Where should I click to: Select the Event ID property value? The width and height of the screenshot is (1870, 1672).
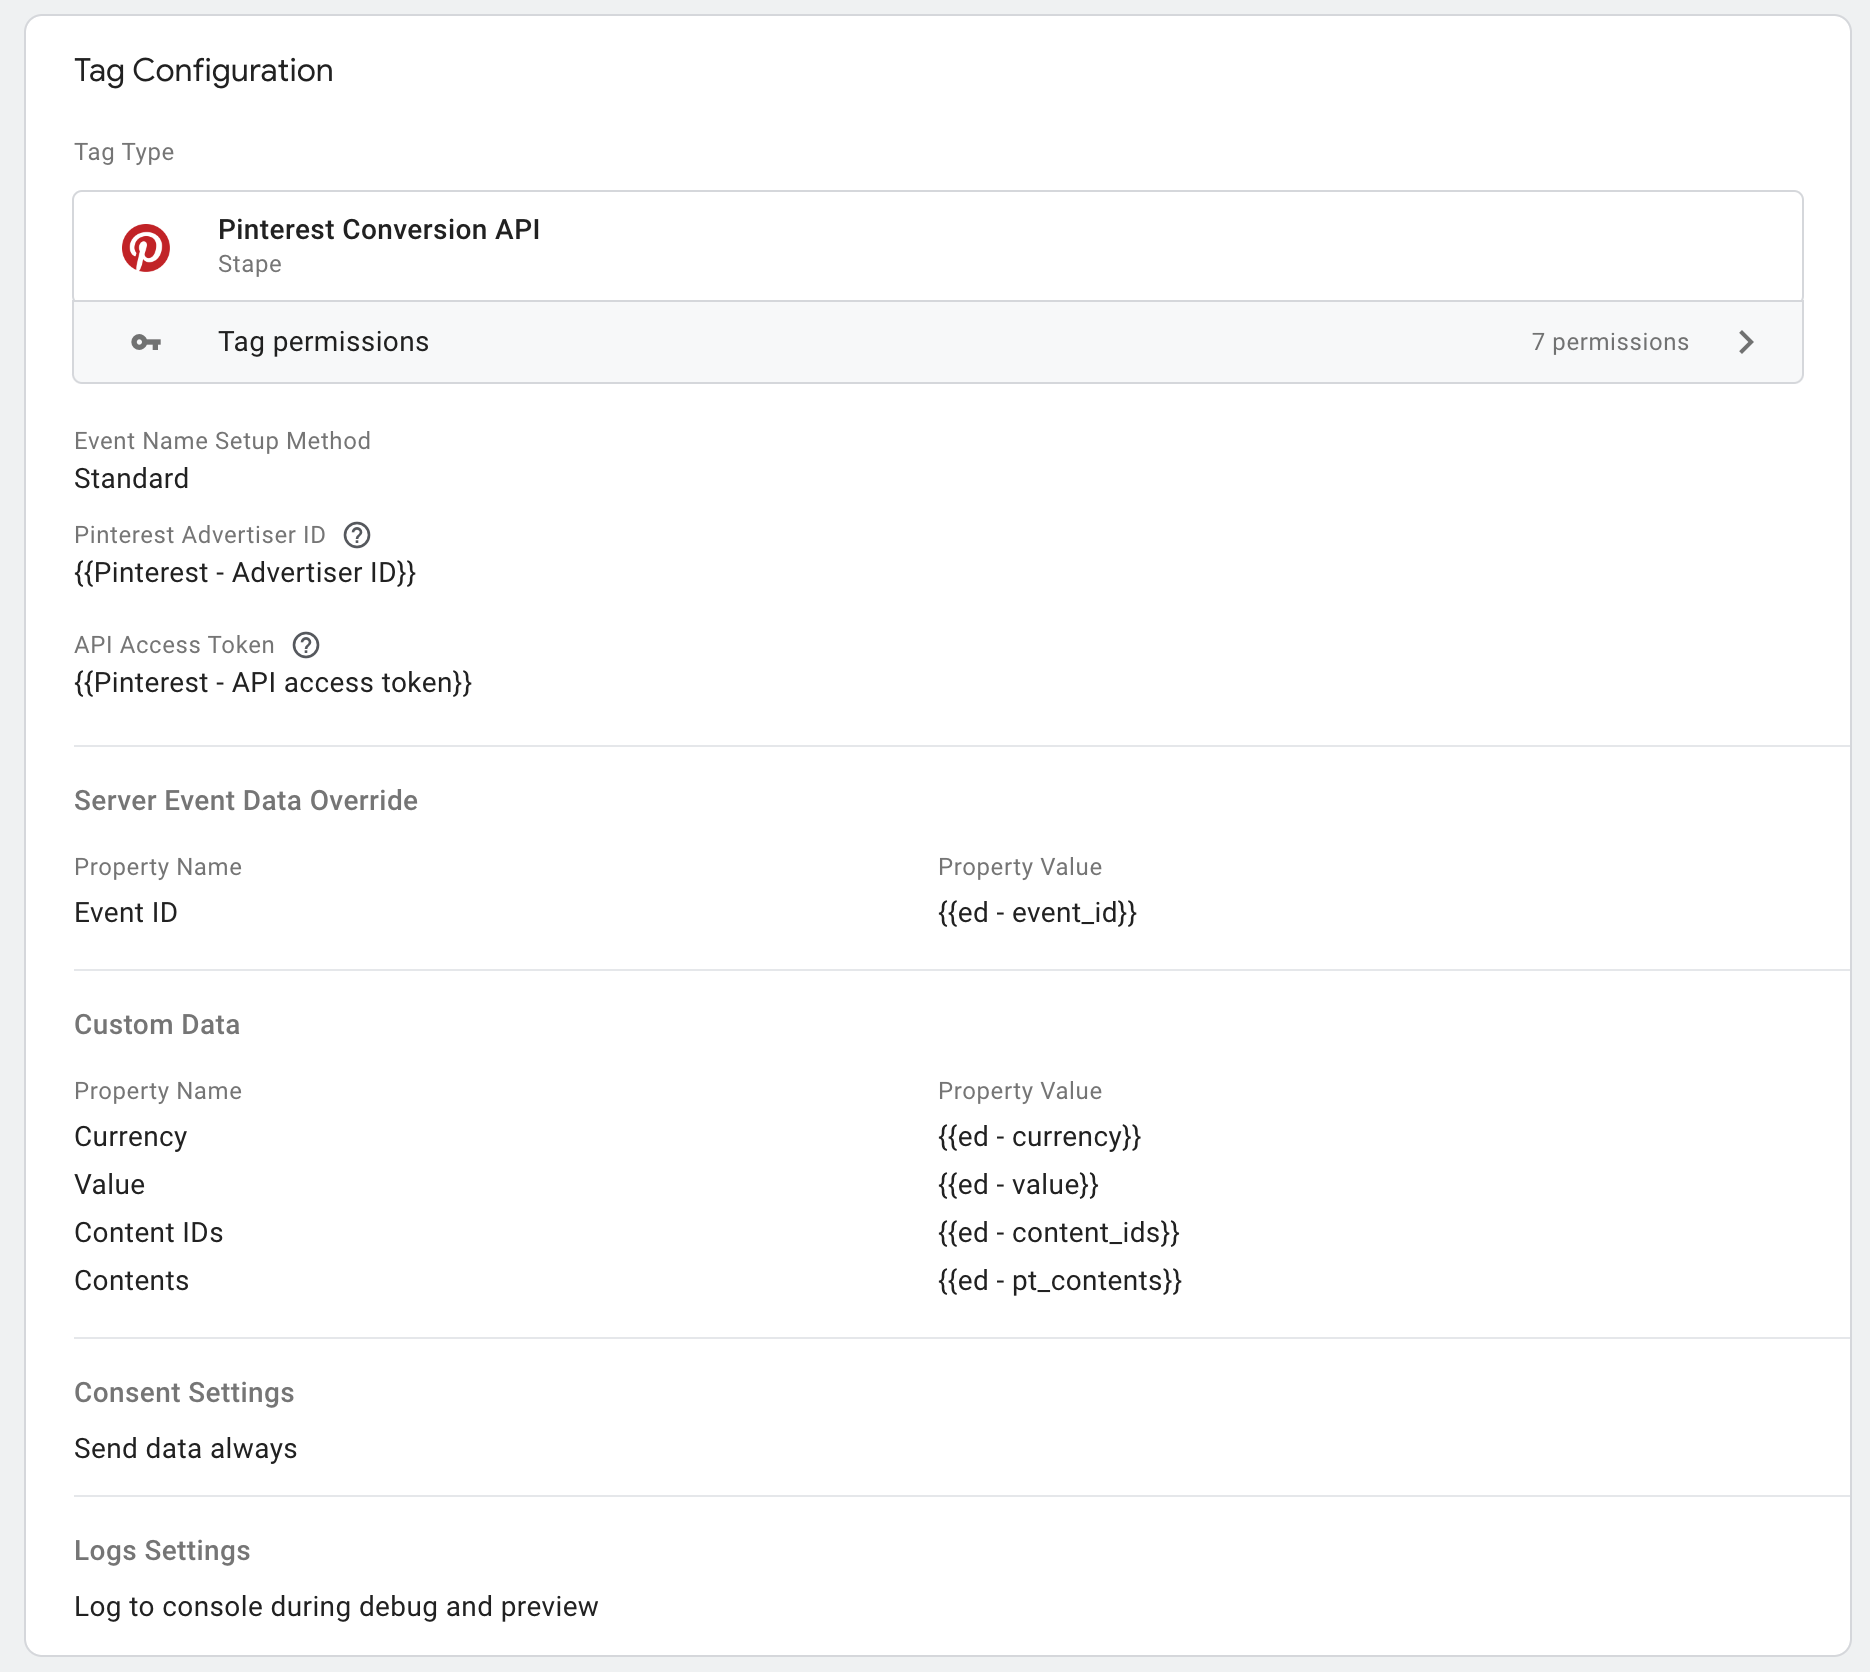1037,913
